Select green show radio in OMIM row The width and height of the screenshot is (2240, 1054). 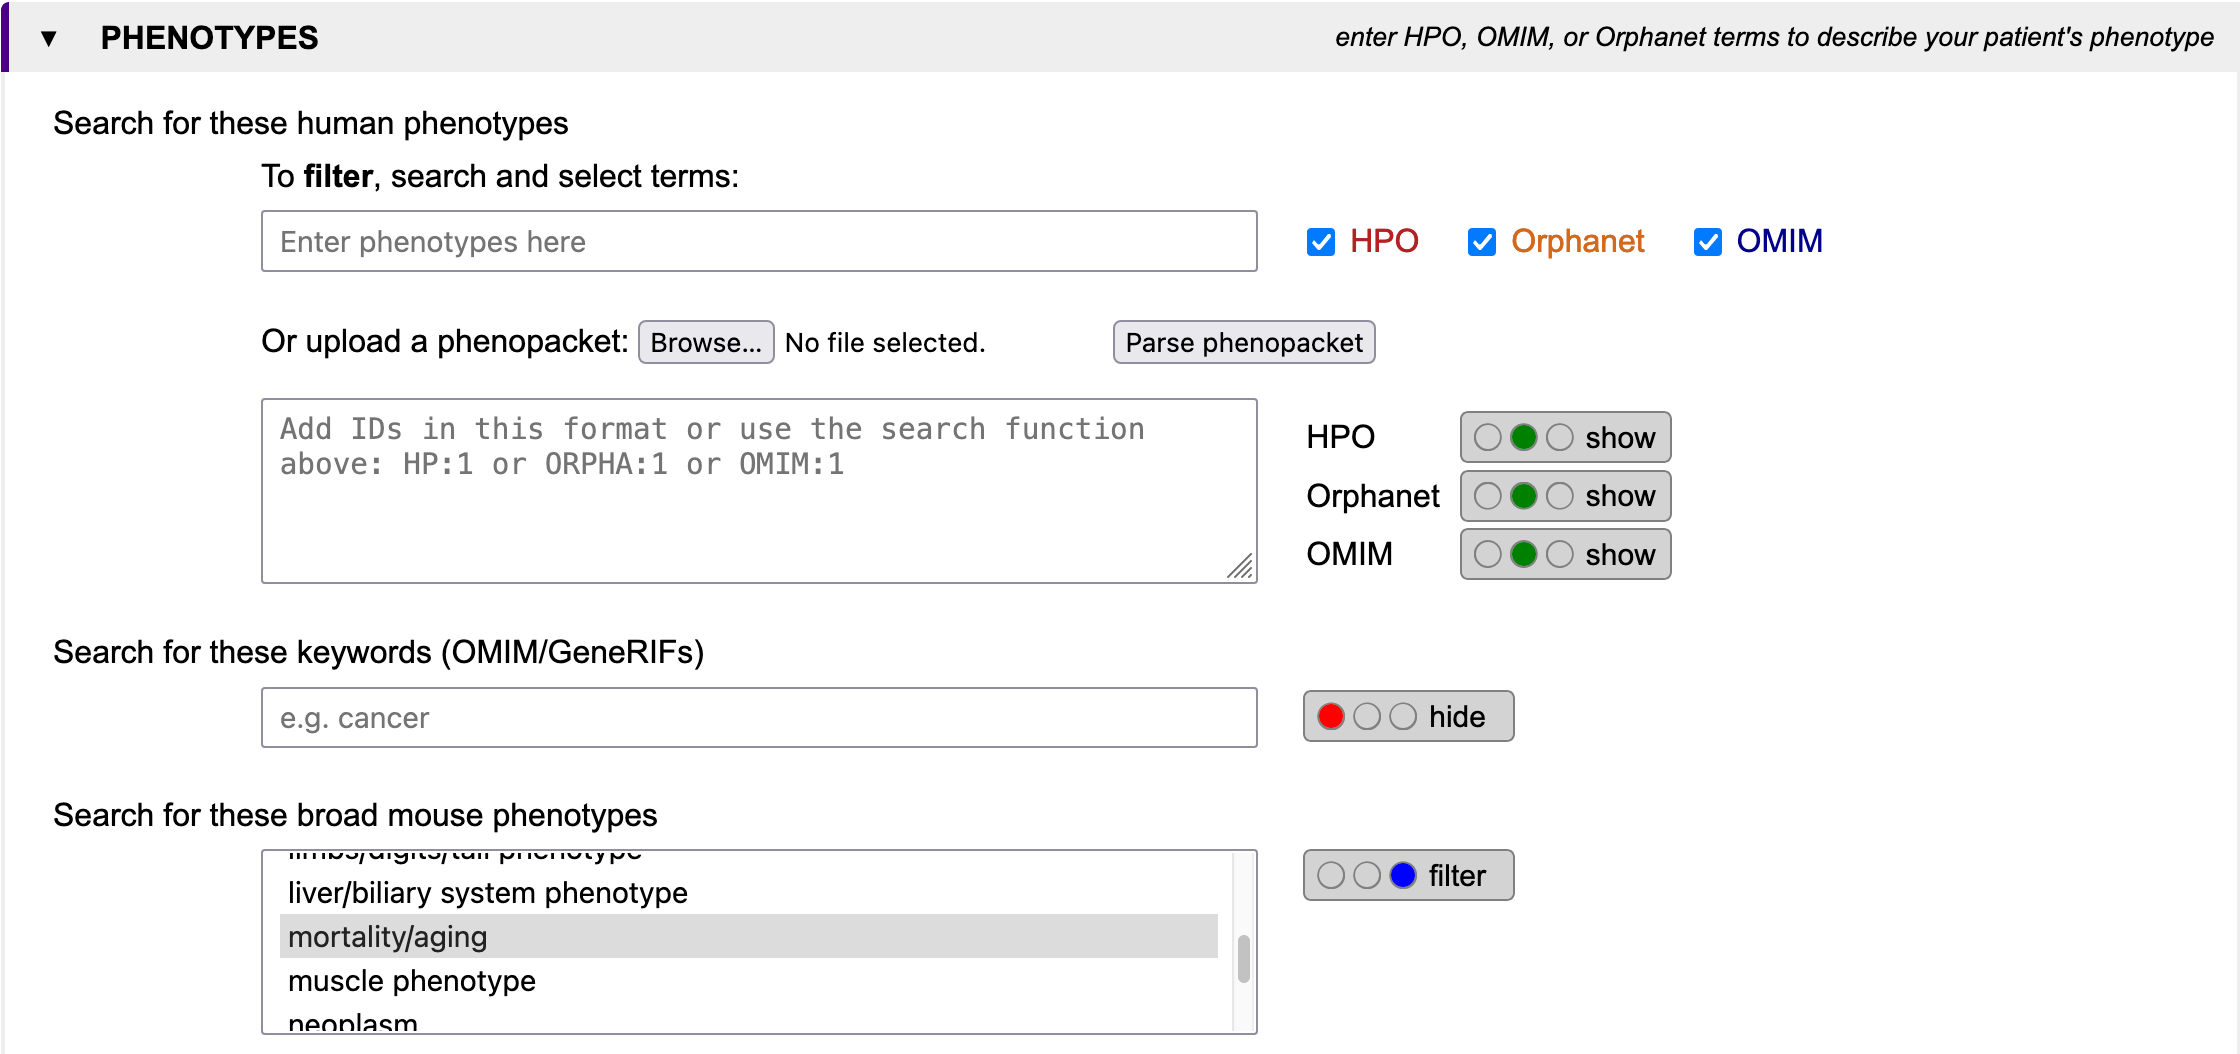click(1523, 554)
